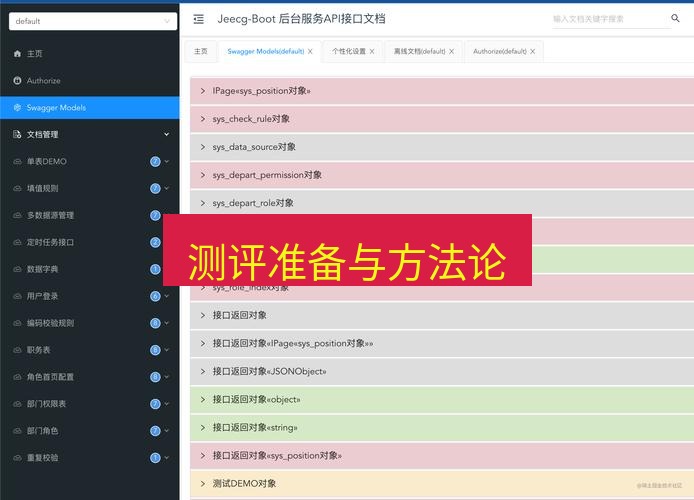Viewport: 694px width, 500px height.
Task: Expand the sys_depart_role对象 model
Action: [x=442, y=203]
